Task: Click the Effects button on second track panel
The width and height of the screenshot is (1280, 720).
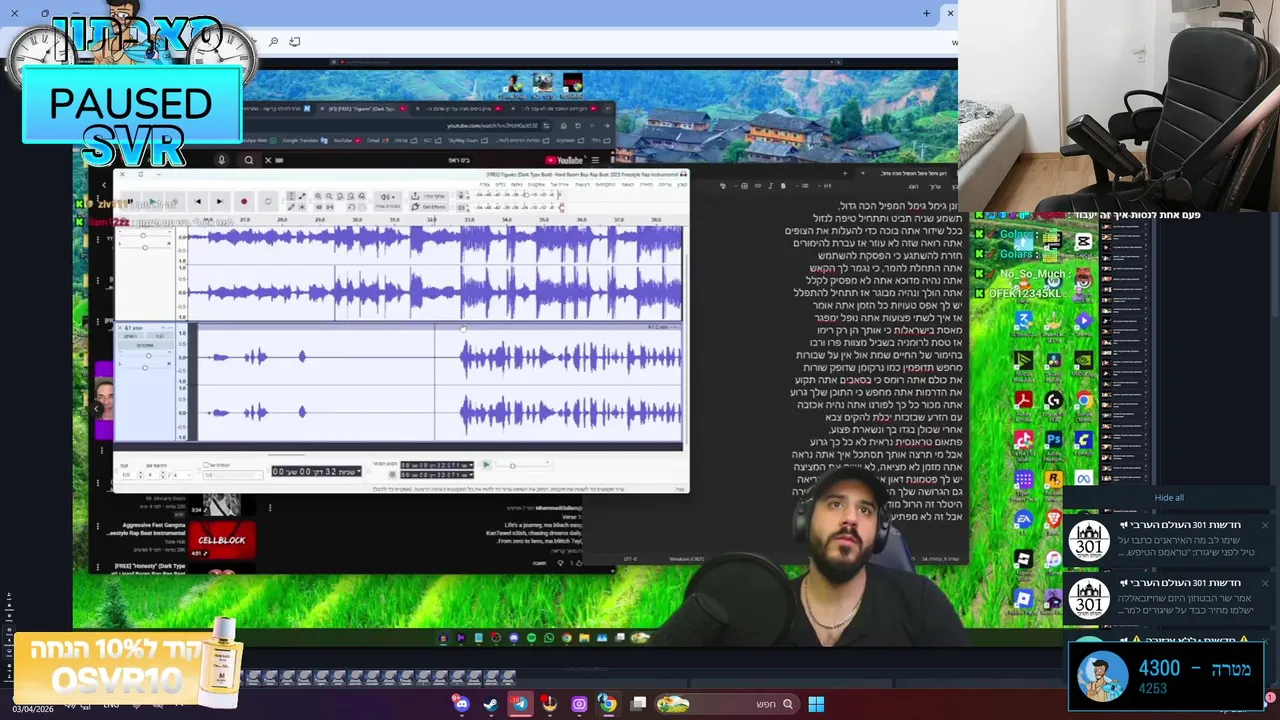Action: click(x=145, y=346)
